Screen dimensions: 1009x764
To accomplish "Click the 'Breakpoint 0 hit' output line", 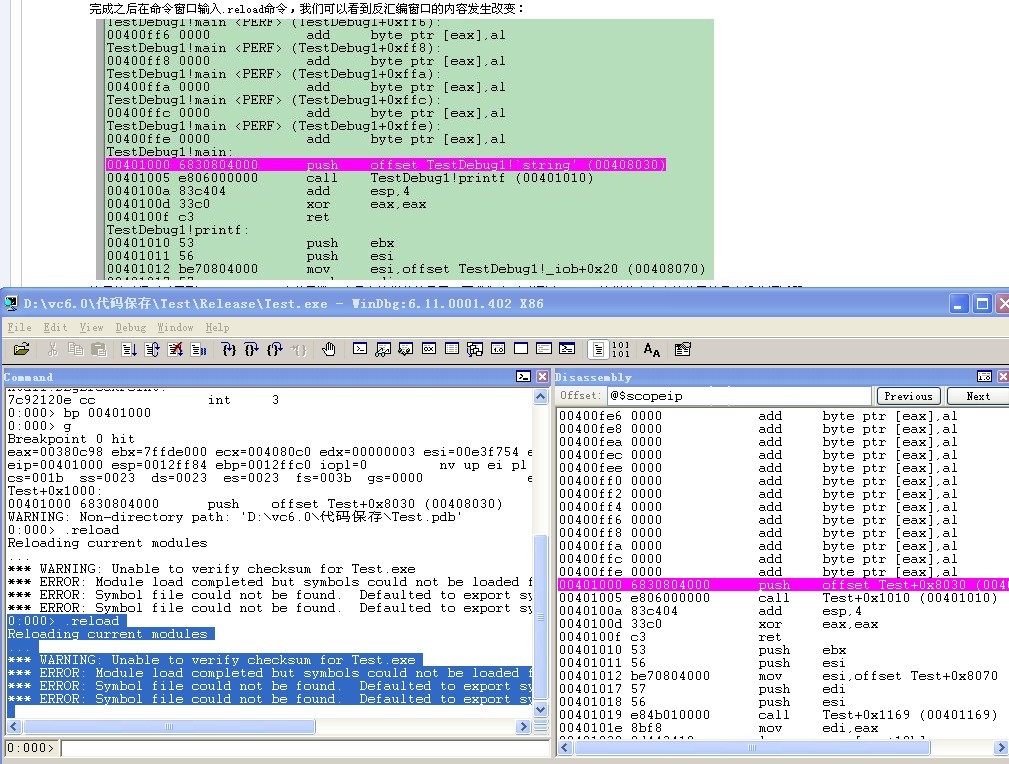I will pos(71,438).
